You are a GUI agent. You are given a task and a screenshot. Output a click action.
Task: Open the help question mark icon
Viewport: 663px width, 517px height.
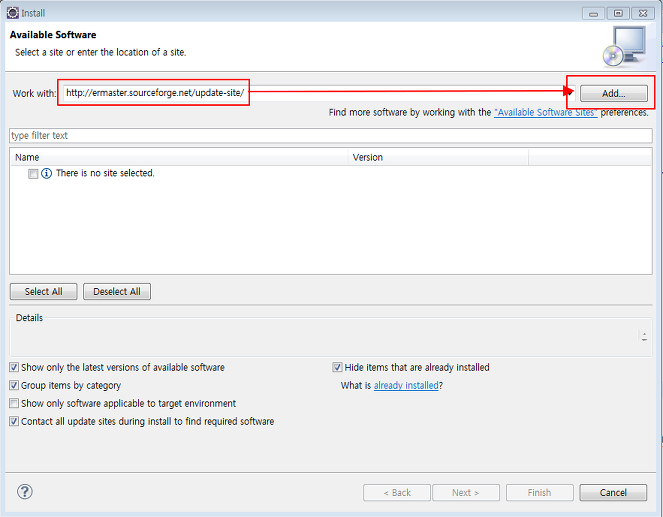(25, 492)
